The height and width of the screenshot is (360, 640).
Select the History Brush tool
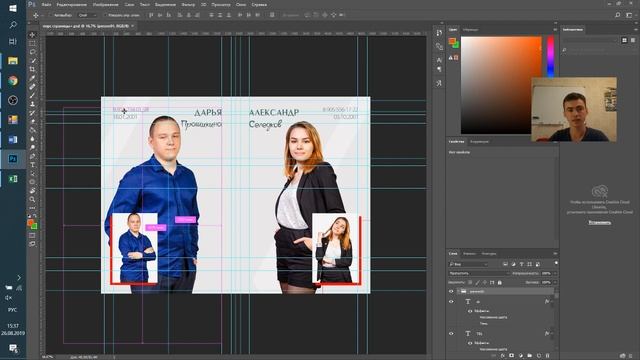click(x=32, y=113)
